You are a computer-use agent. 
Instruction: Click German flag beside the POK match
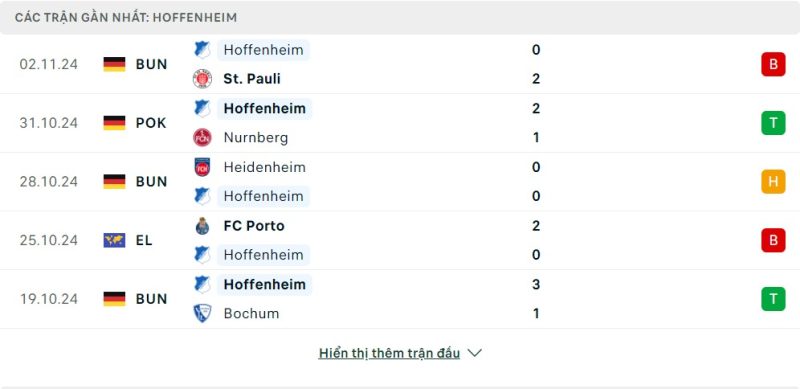[114, 123]
